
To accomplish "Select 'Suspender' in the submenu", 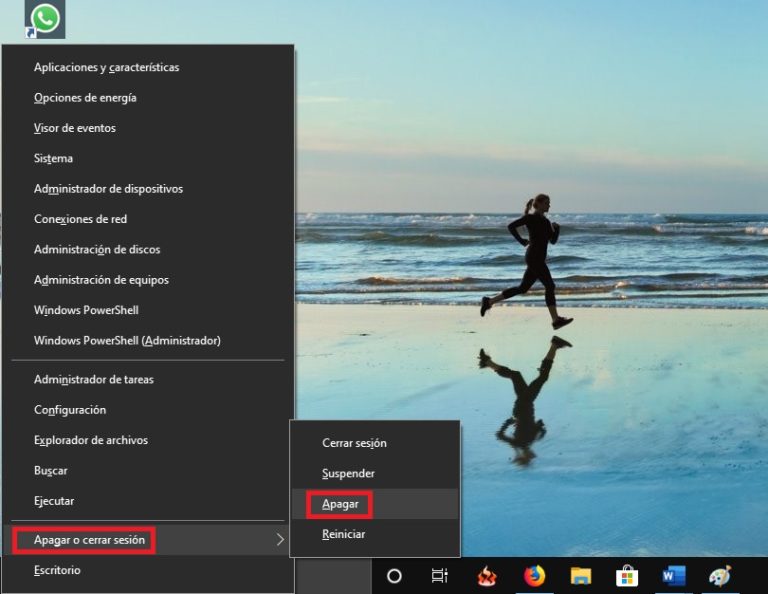I will [x=348, y=473].
